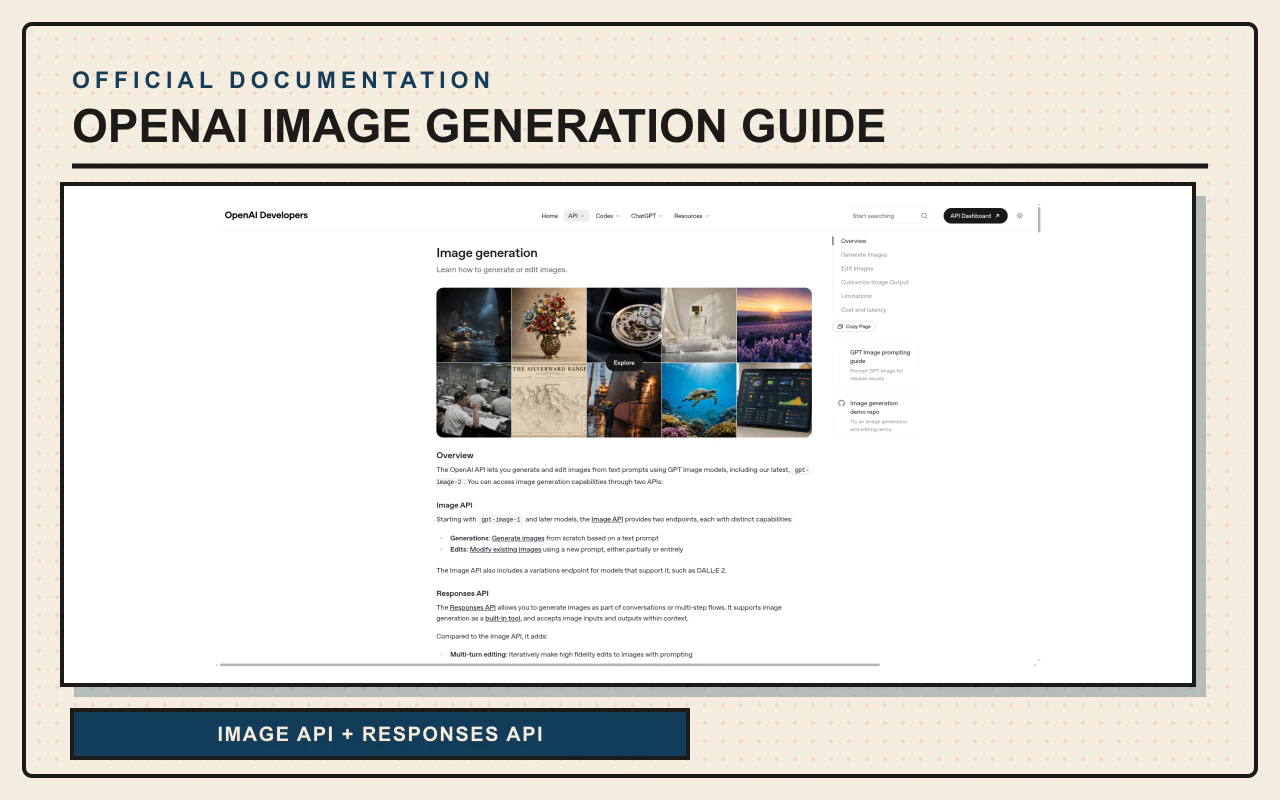This screenshot has height=800, width=1280.
Task: Open the API Dashboard button
Action: 975,216
